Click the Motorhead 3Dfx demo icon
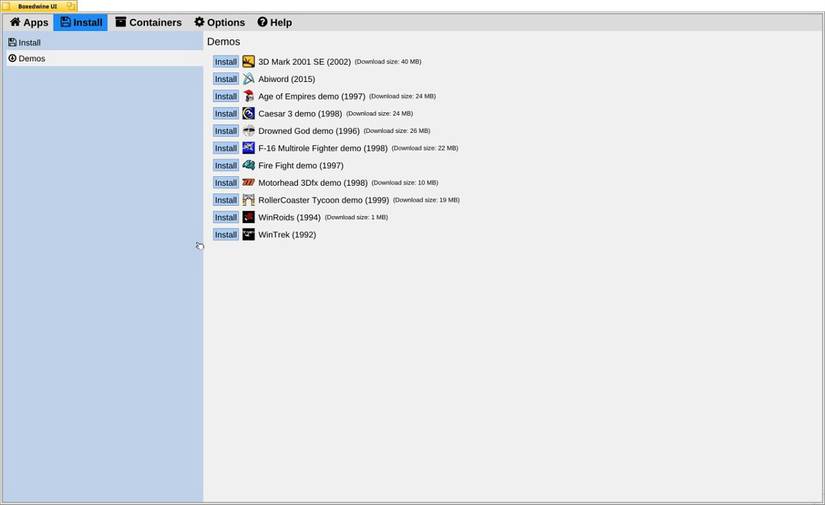This screenshot has width=825, height=505. [x=248, y=183]
